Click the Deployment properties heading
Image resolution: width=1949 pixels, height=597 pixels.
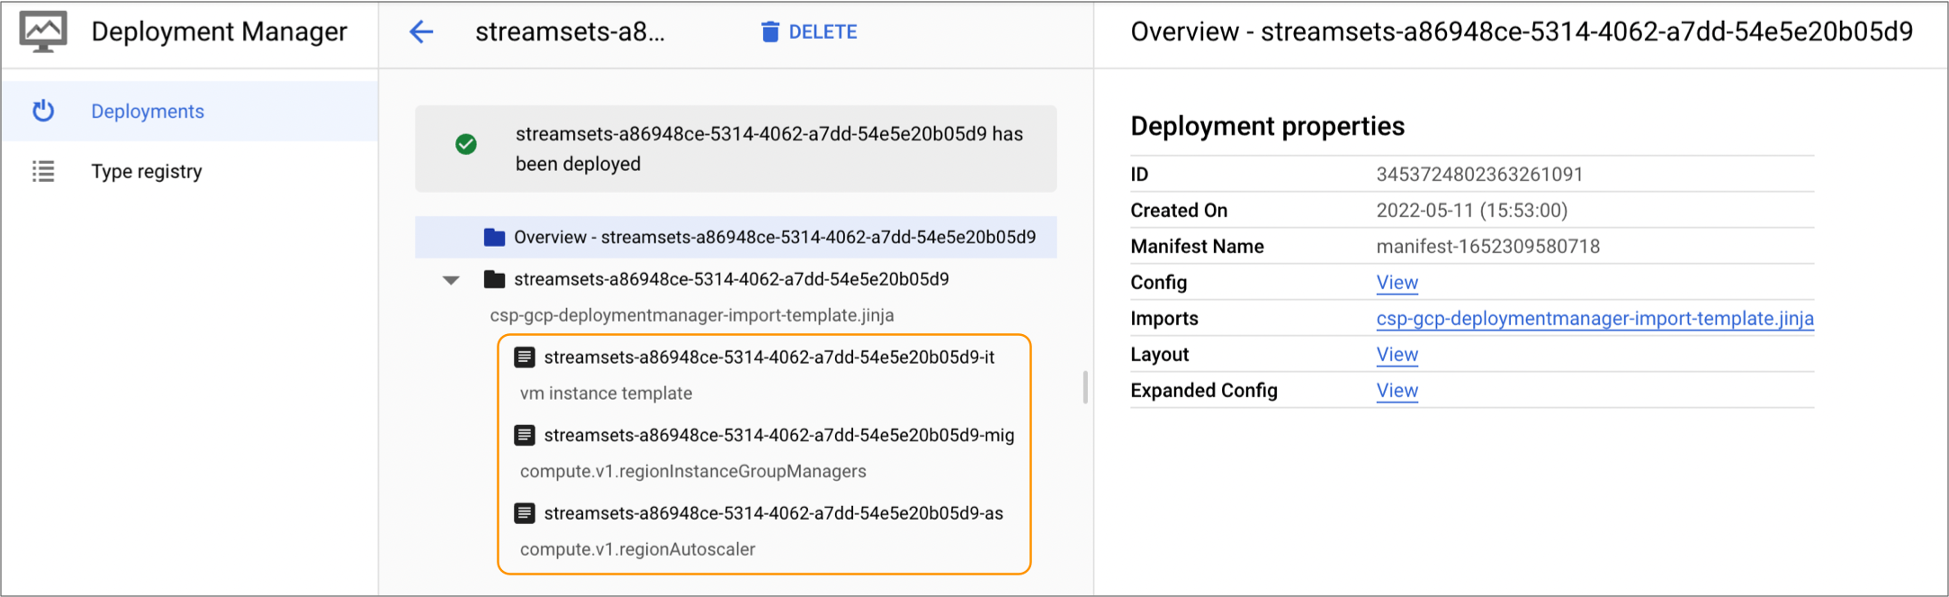coord(1267,126)
